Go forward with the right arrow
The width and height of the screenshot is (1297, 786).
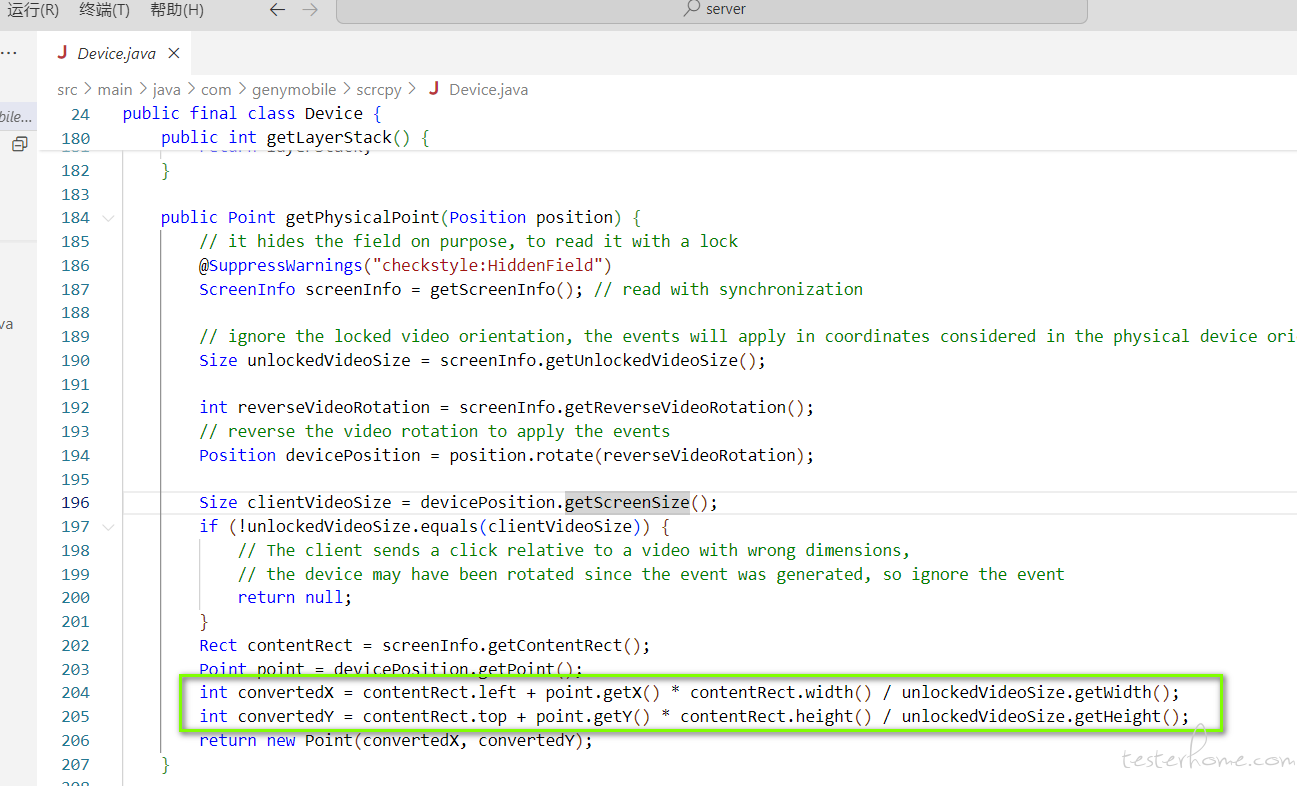pyautogui.click(x=310, y=10)
